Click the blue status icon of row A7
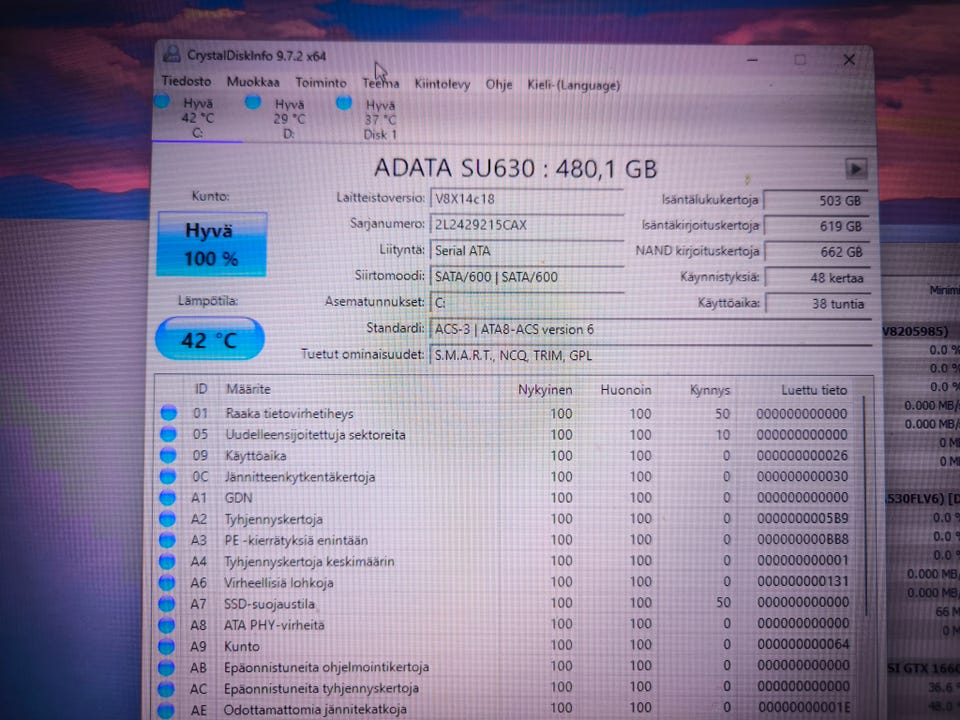 166,604
